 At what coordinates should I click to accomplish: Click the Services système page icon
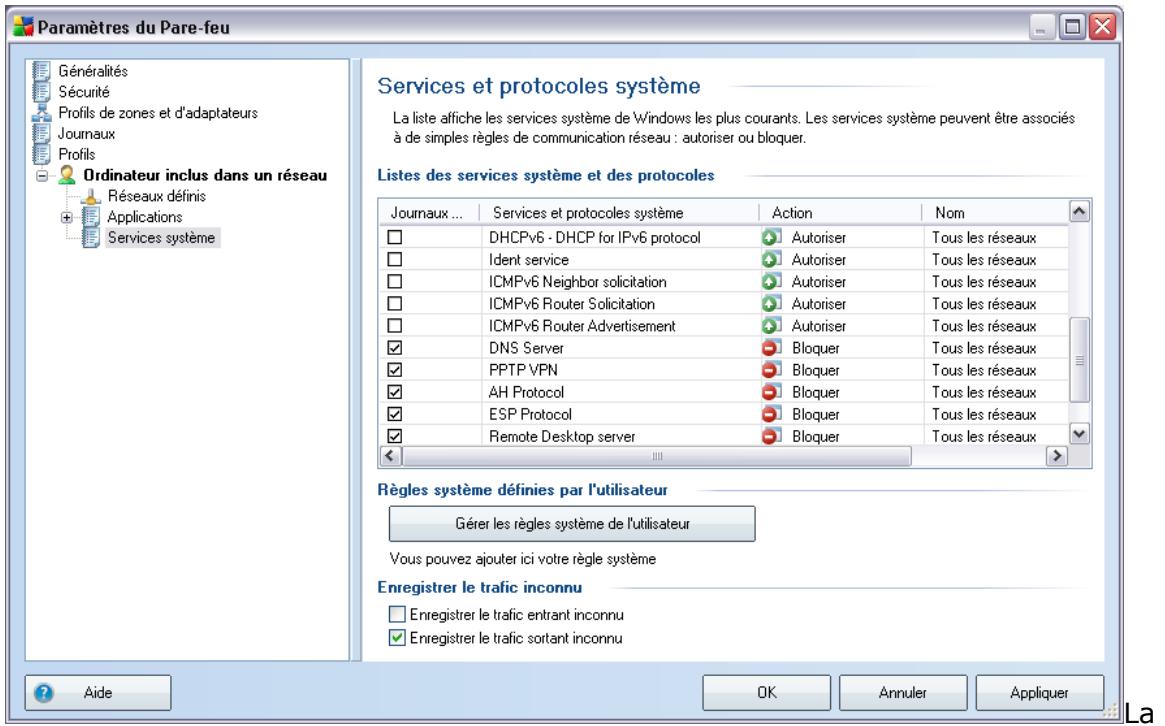point(91,238)
